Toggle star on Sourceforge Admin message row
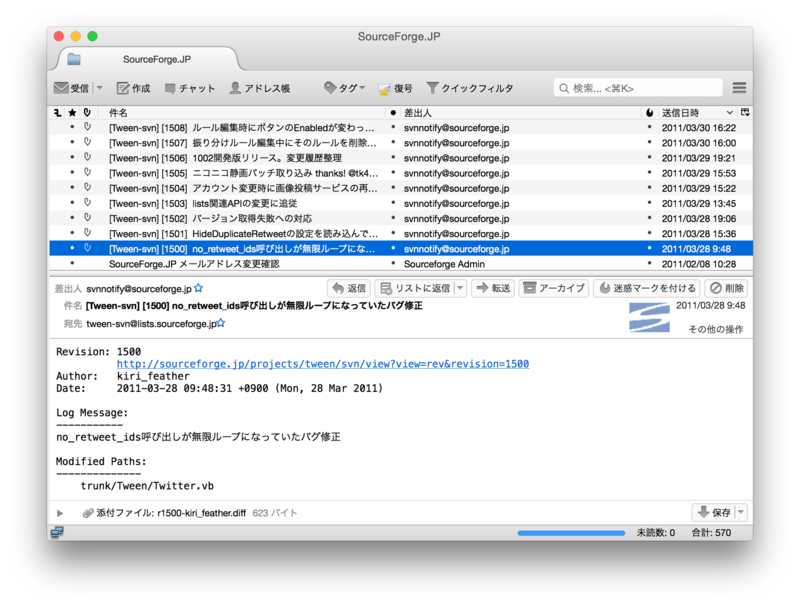The height and width of the screenshot is (608, 800). click(x=72, y=263)
